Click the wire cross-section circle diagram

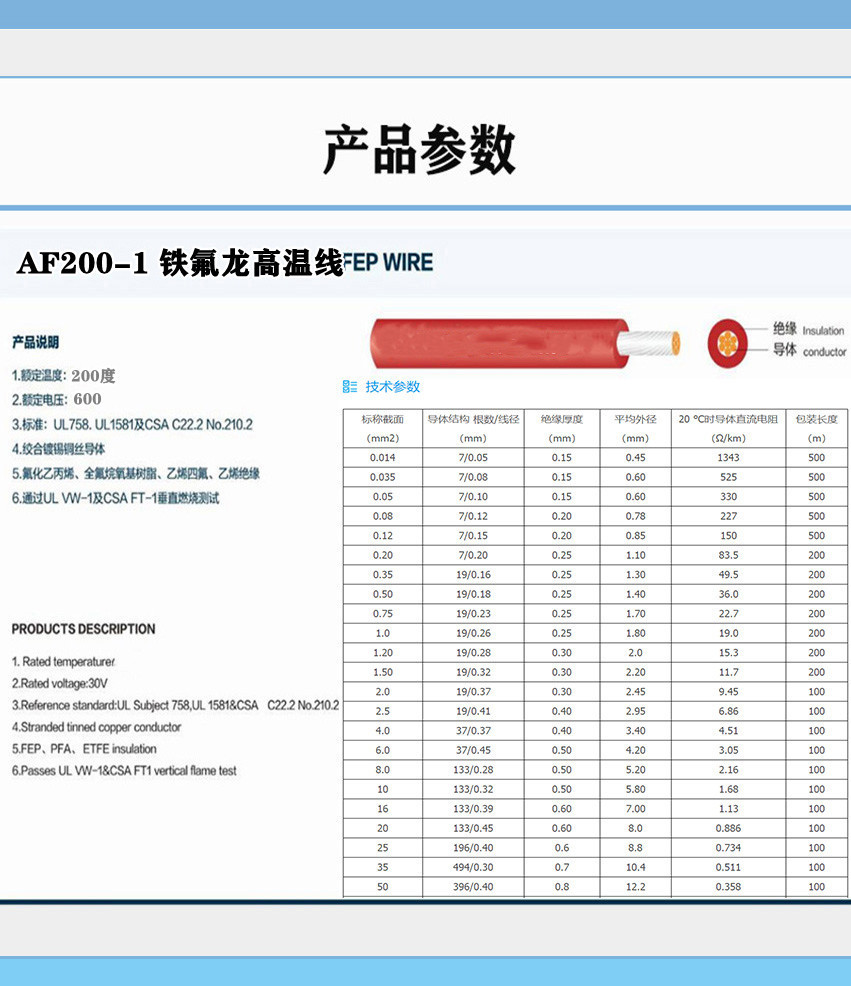[x=728, y=341]
